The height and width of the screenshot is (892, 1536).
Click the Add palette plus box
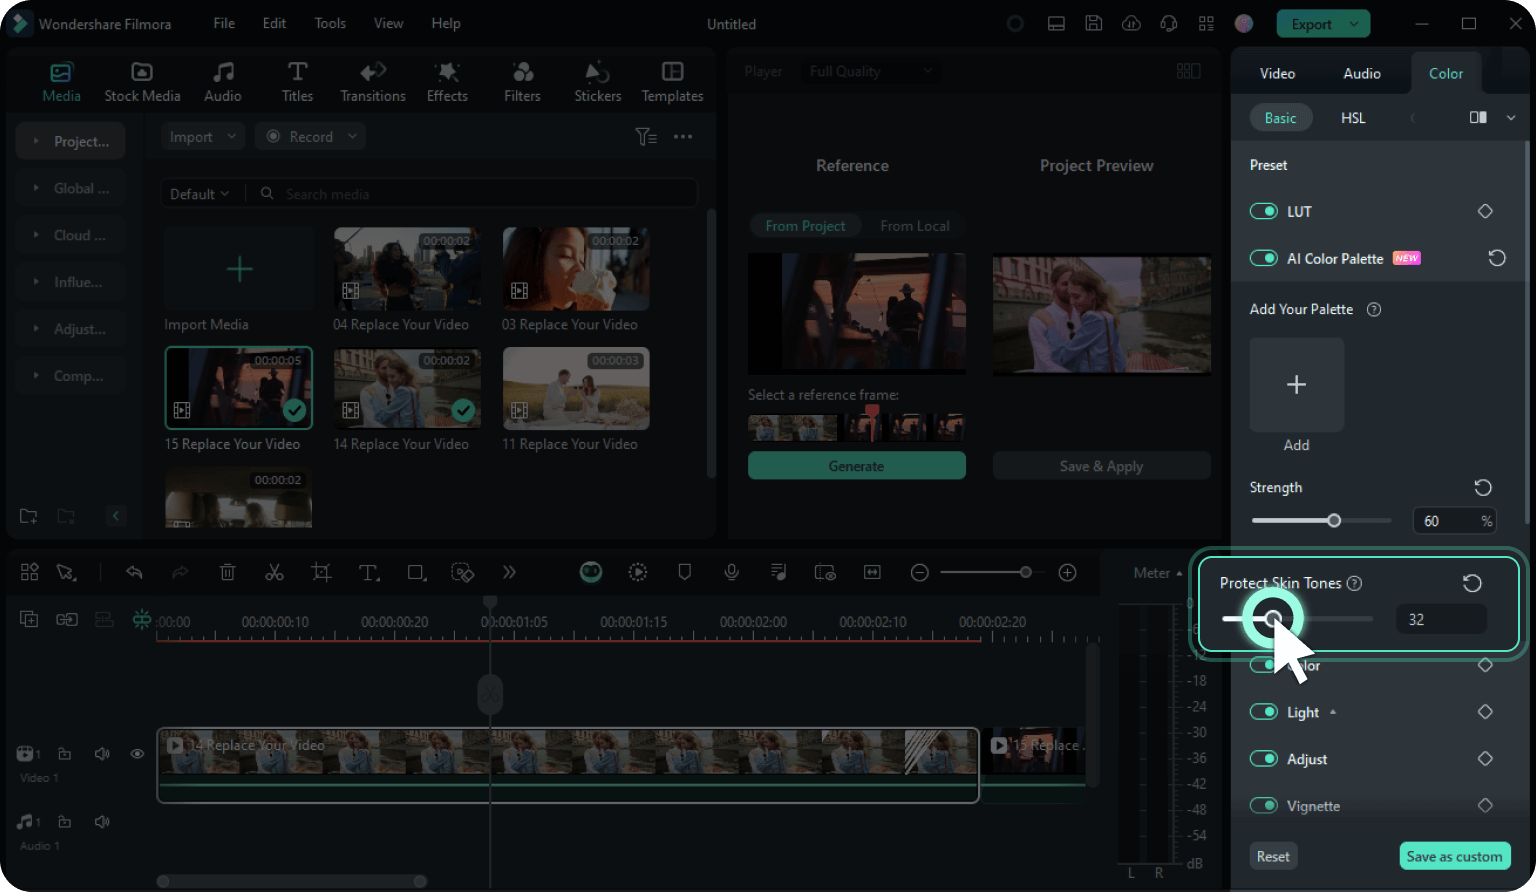(x=1297, y=385)
